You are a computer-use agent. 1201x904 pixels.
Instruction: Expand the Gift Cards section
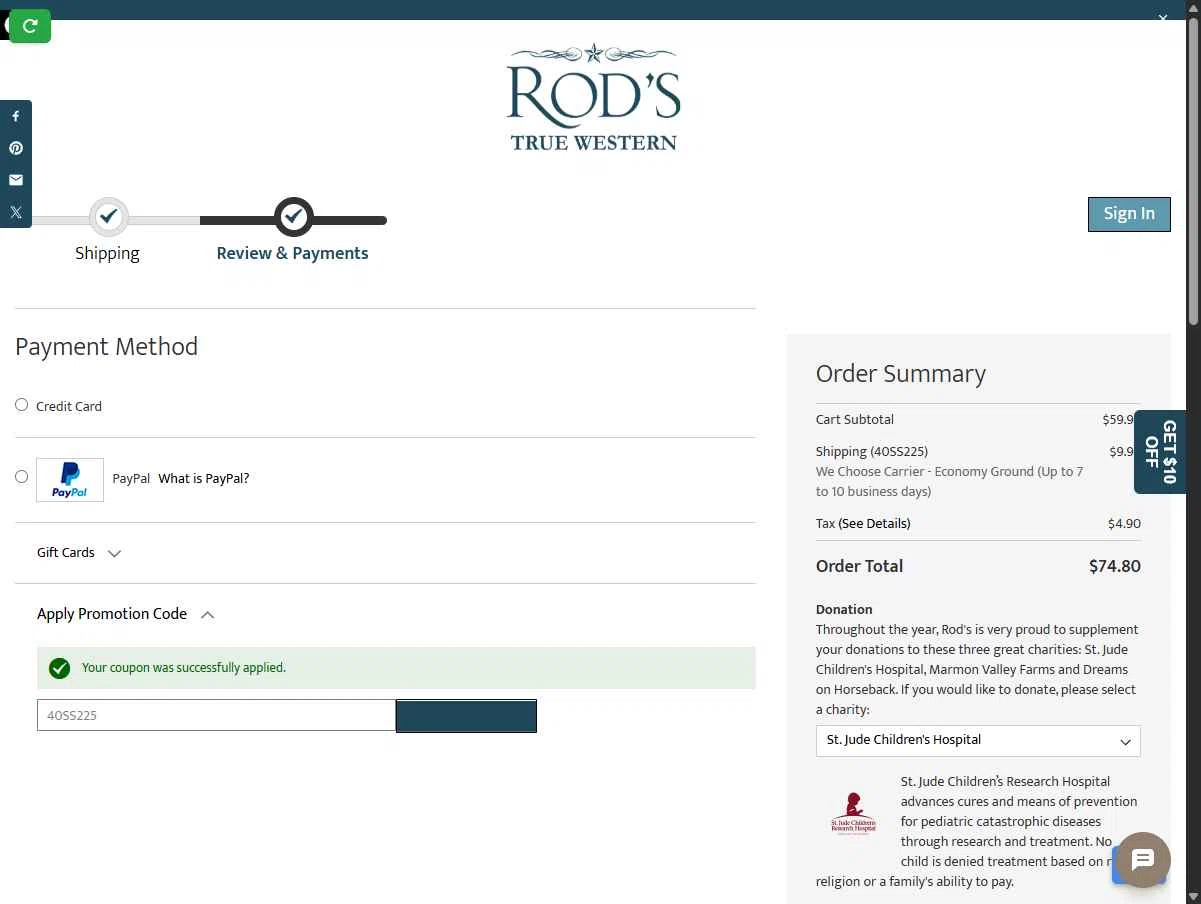[79, 553]
